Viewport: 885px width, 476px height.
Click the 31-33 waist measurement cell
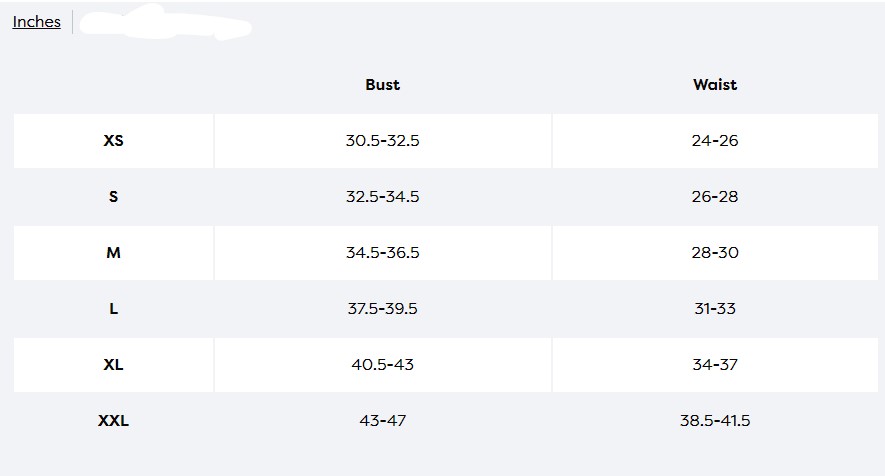pyautogui.click(x=714, y=309)
